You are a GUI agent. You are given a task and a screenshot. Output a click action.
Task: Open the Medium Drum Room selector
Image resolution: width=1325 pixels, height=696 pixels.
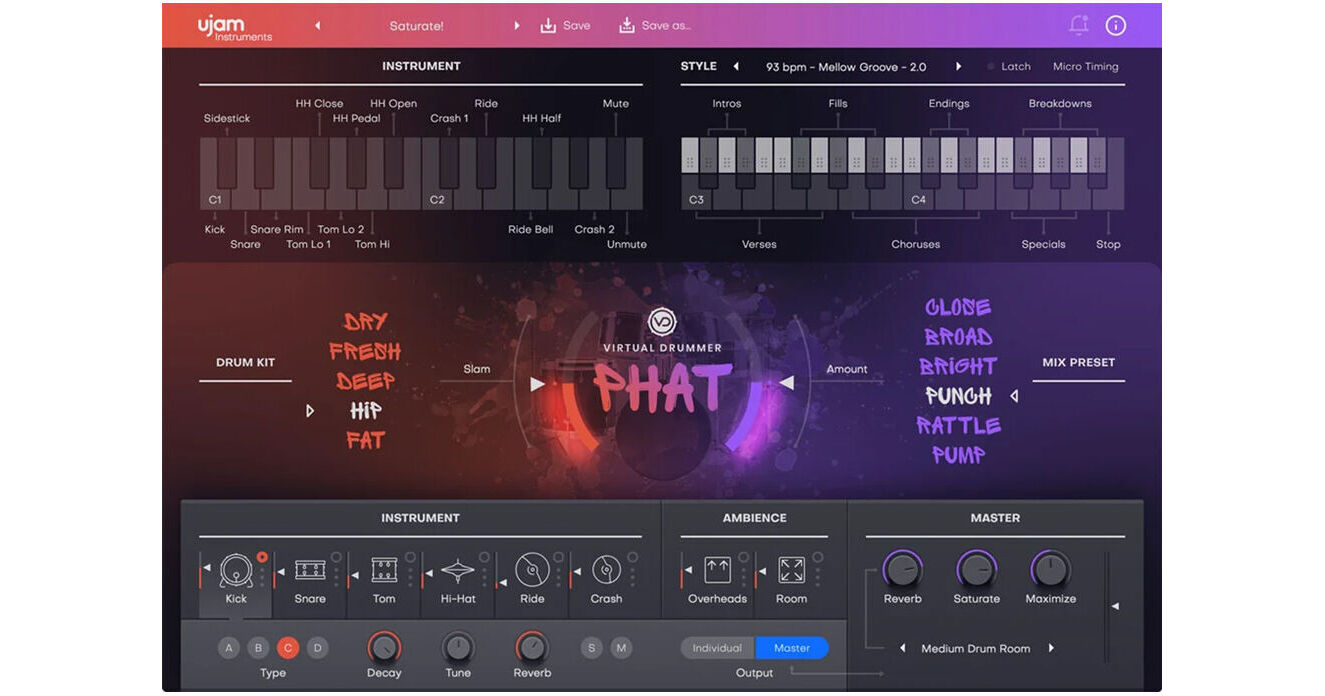pos(976,648)
